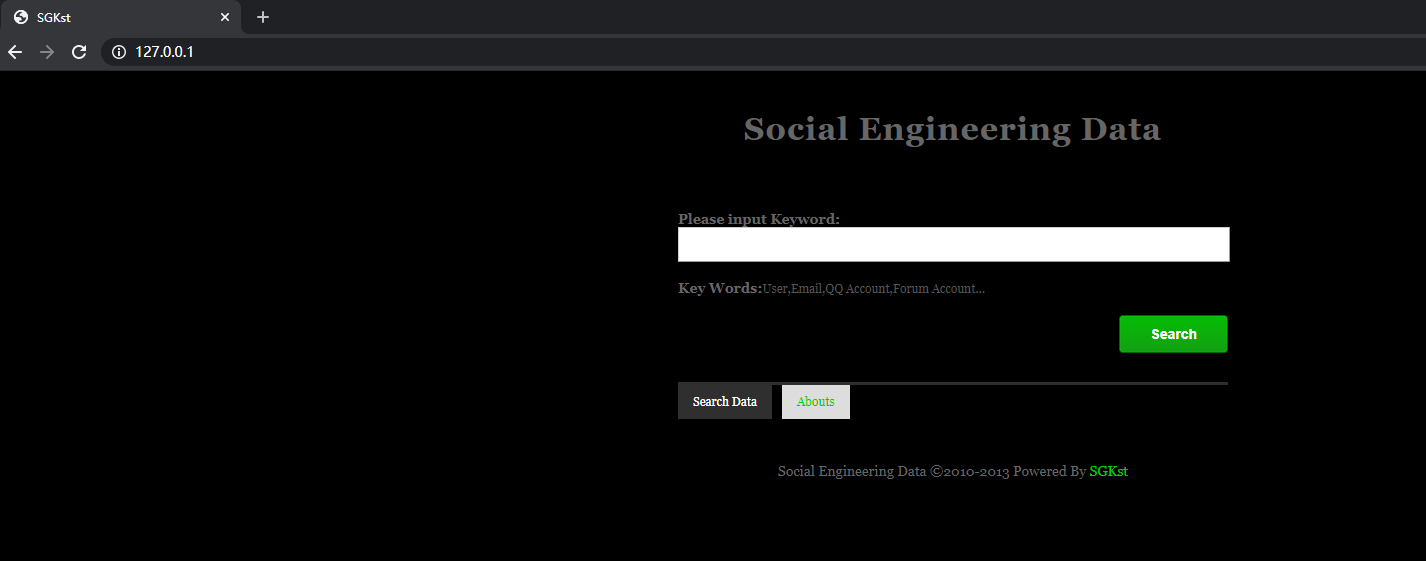This screenshot has height=561, width=1426.
Task: Click the 'User,Email,QQ Account' hint text
Action: pos(873,289)
